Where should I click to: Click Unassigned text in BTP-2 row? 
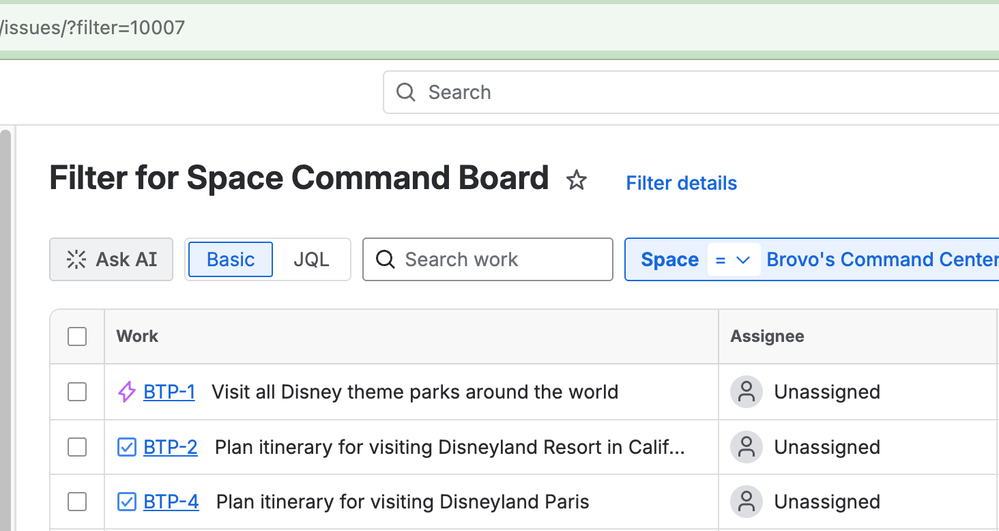(x=827, y=447)
